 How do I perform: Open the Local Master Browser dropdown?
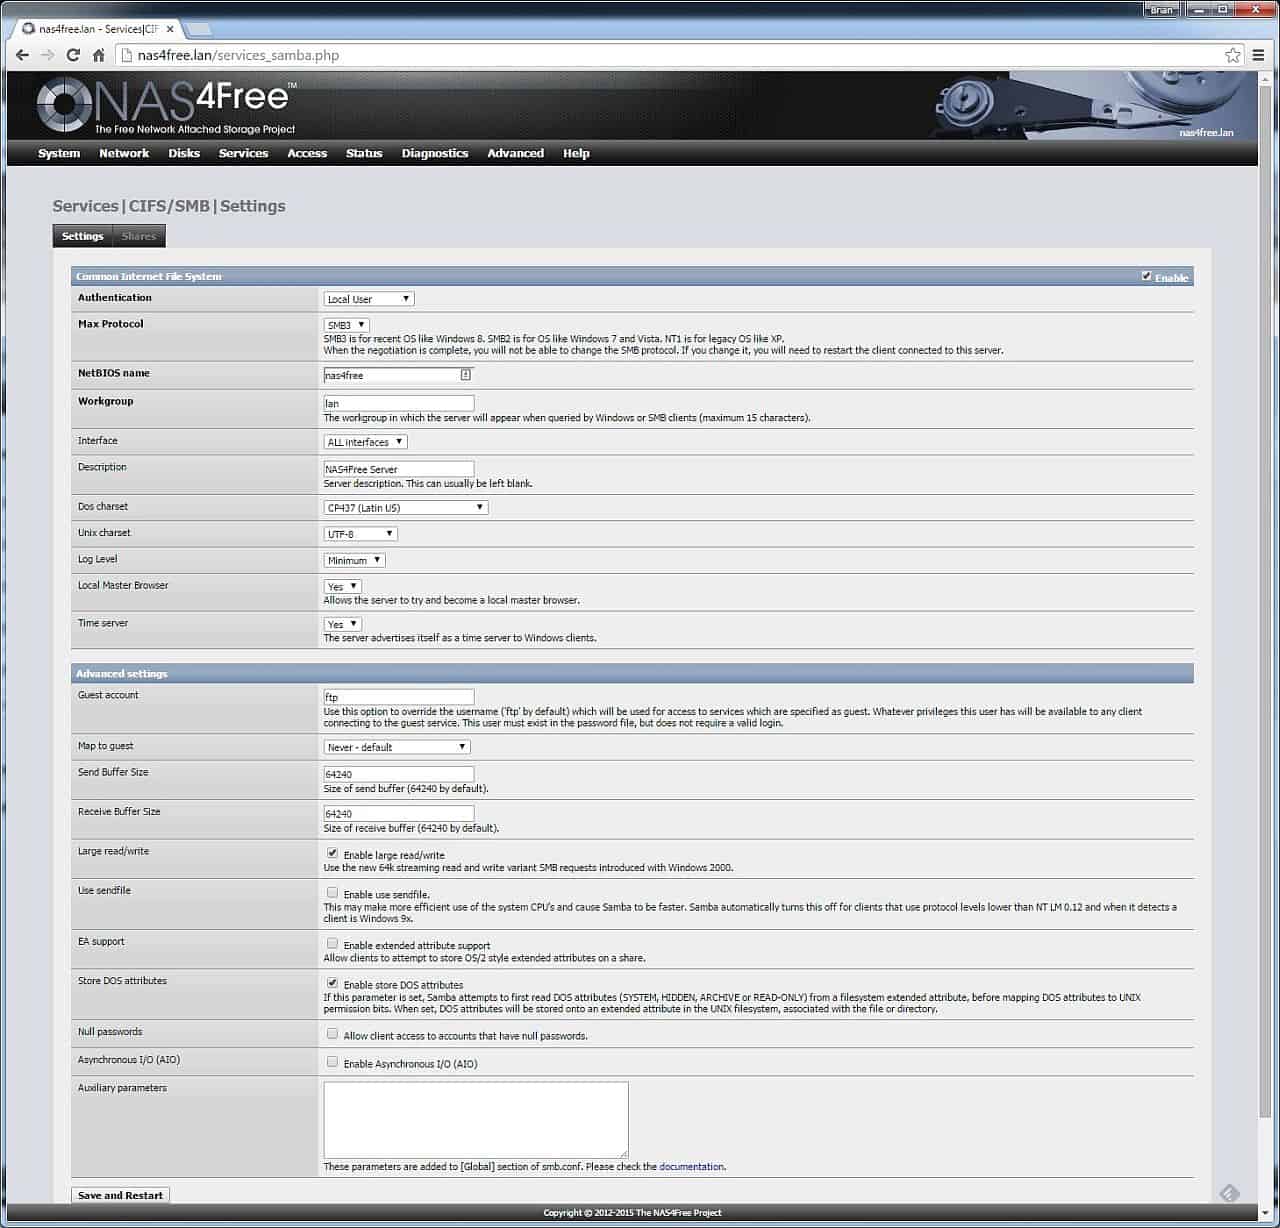point(342,587)
